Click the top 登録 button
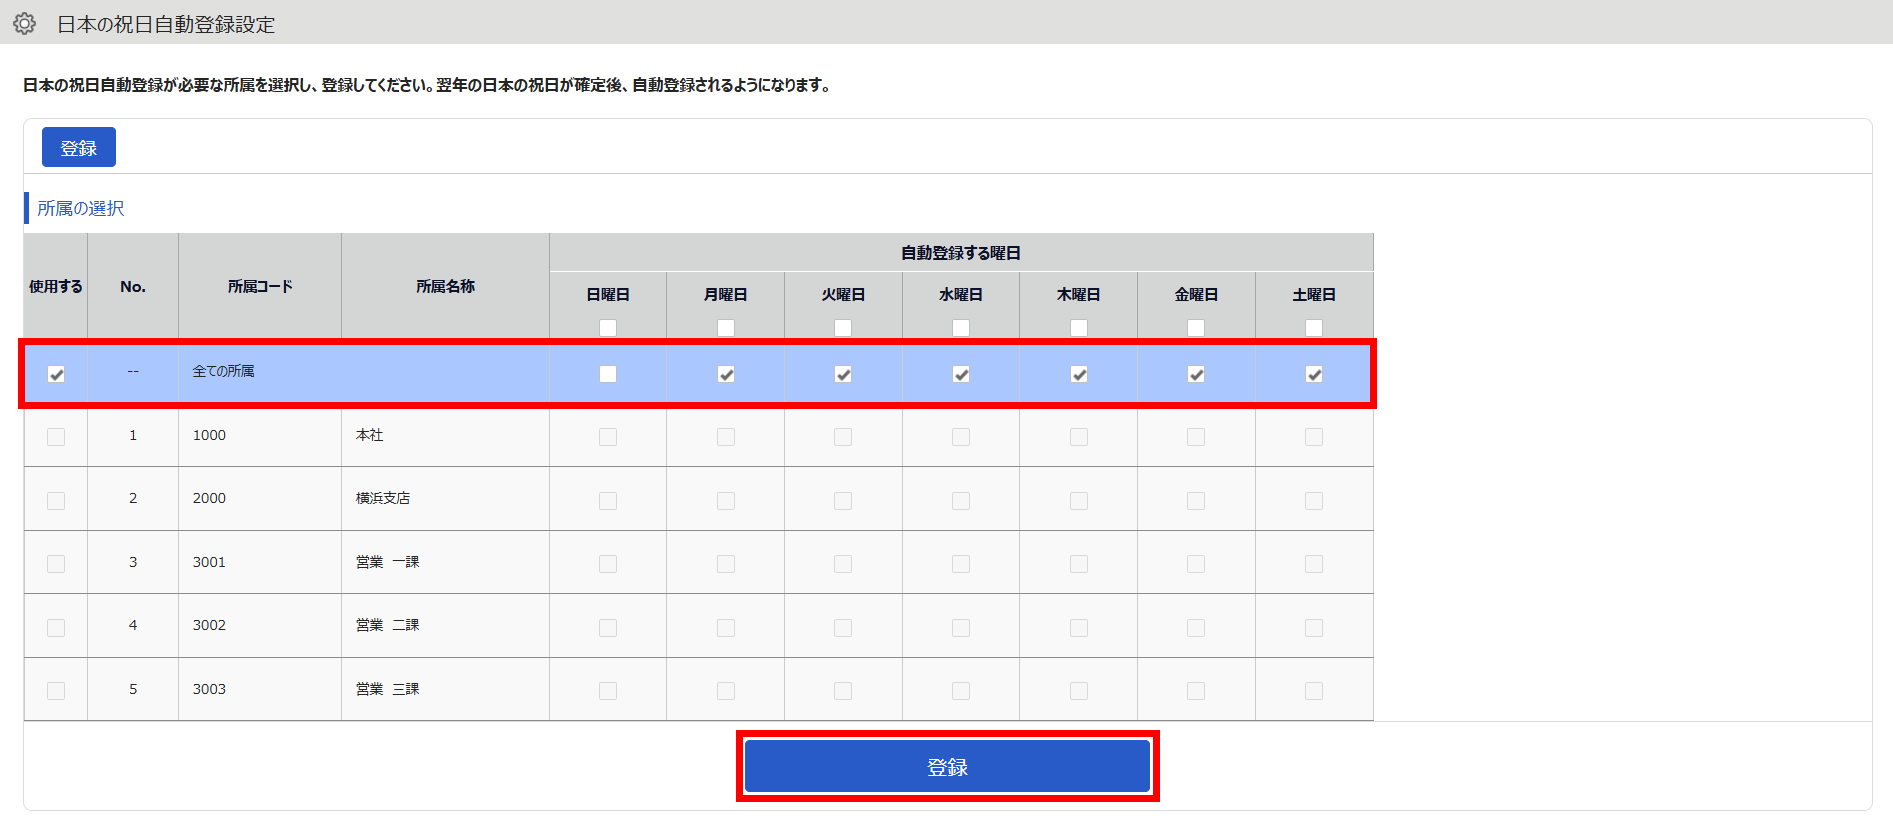 (x=79, y=147)
